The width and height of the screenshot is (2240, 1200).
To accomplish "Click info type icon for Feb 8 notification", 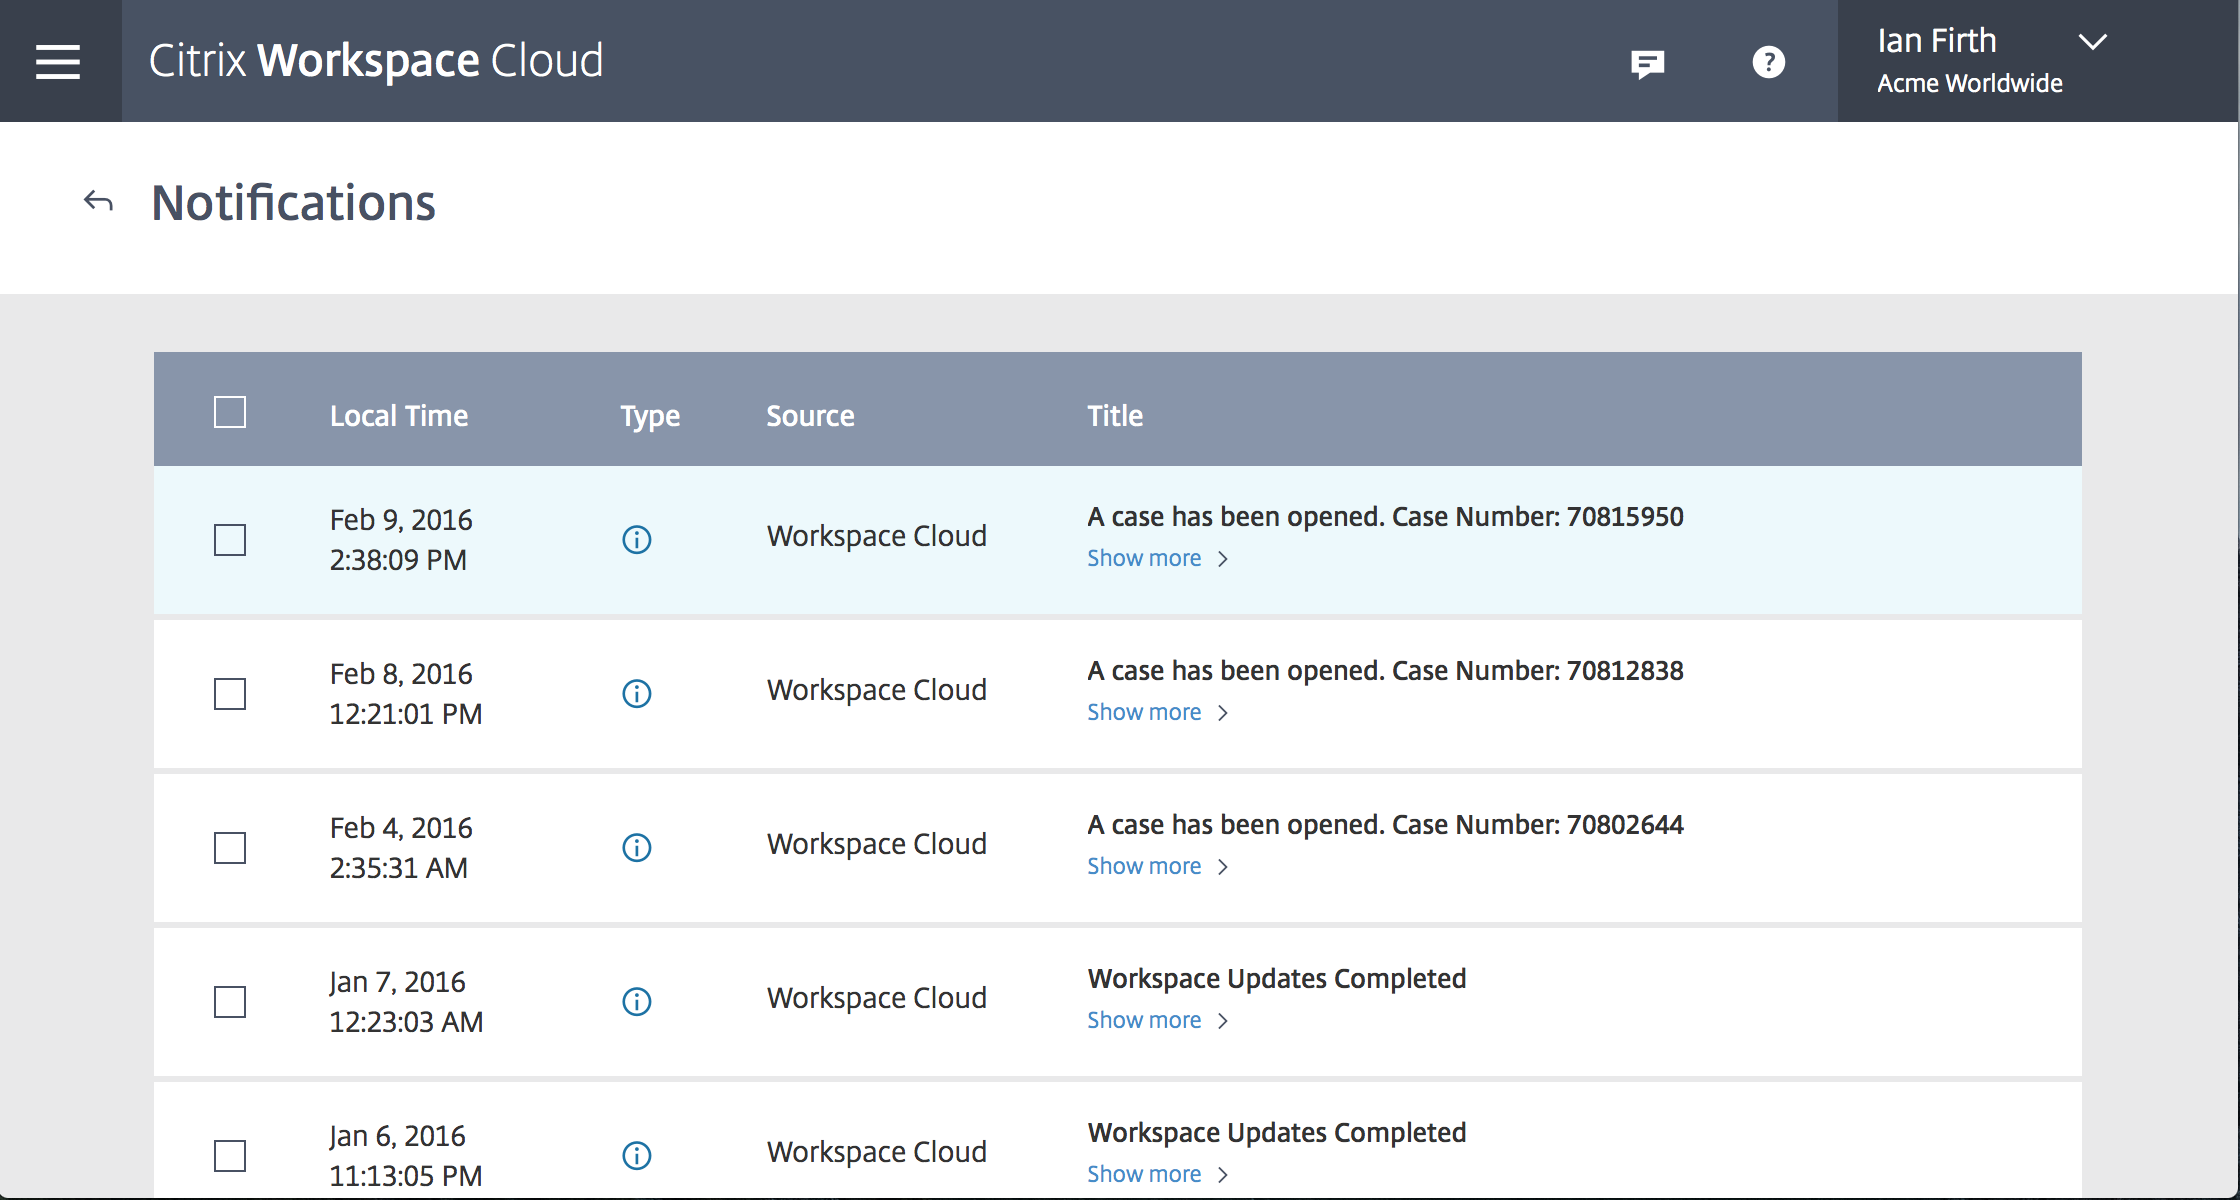I will (636, 694).
